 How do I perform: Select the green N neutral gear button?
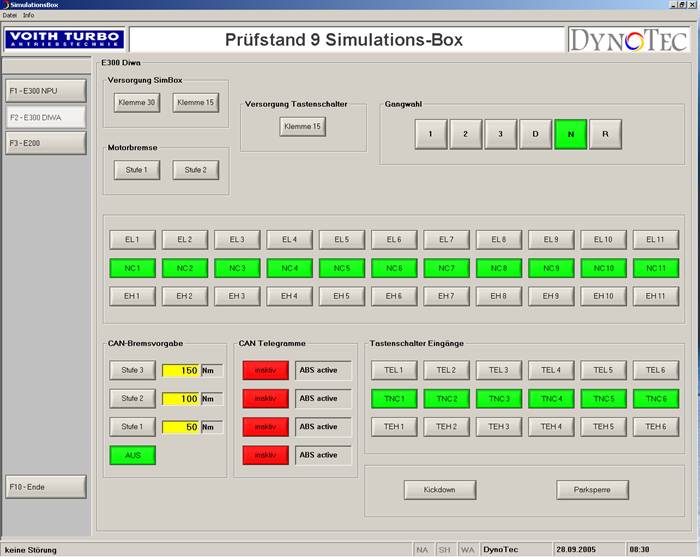tap(570, 134)
